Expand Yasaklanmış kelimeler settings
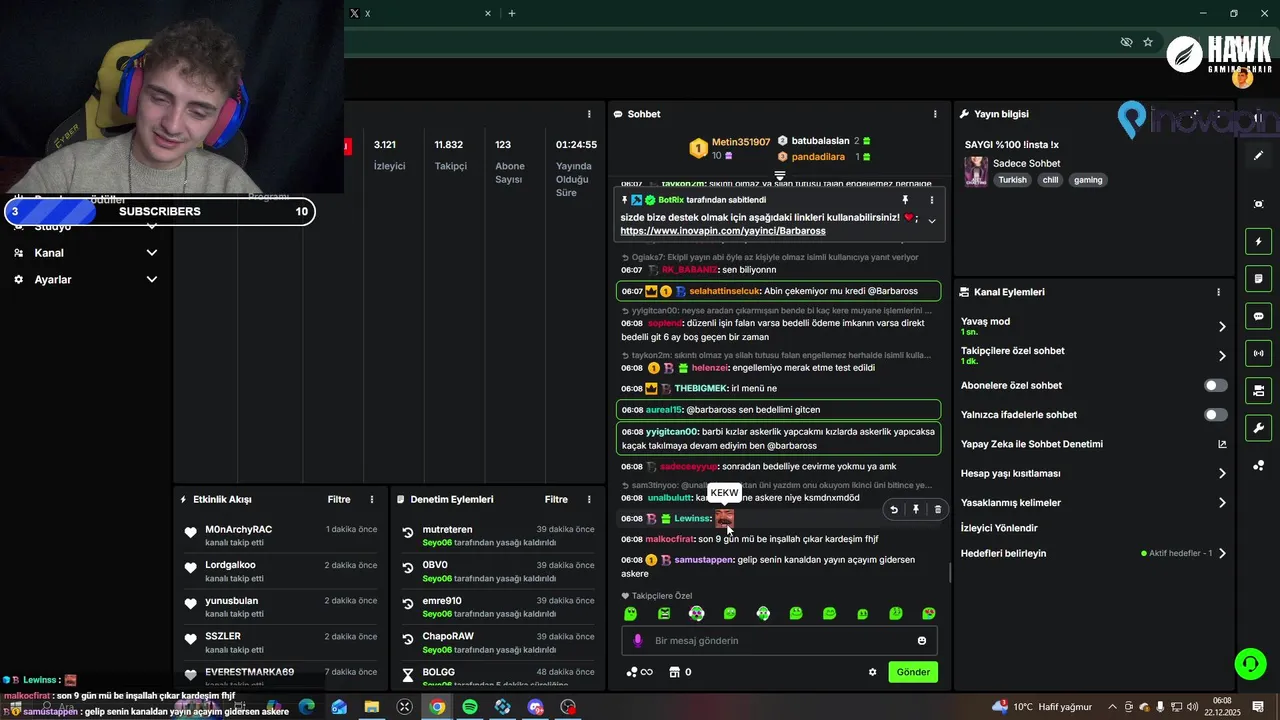The image size is (1280, 720). click(x=1222, y=503)
